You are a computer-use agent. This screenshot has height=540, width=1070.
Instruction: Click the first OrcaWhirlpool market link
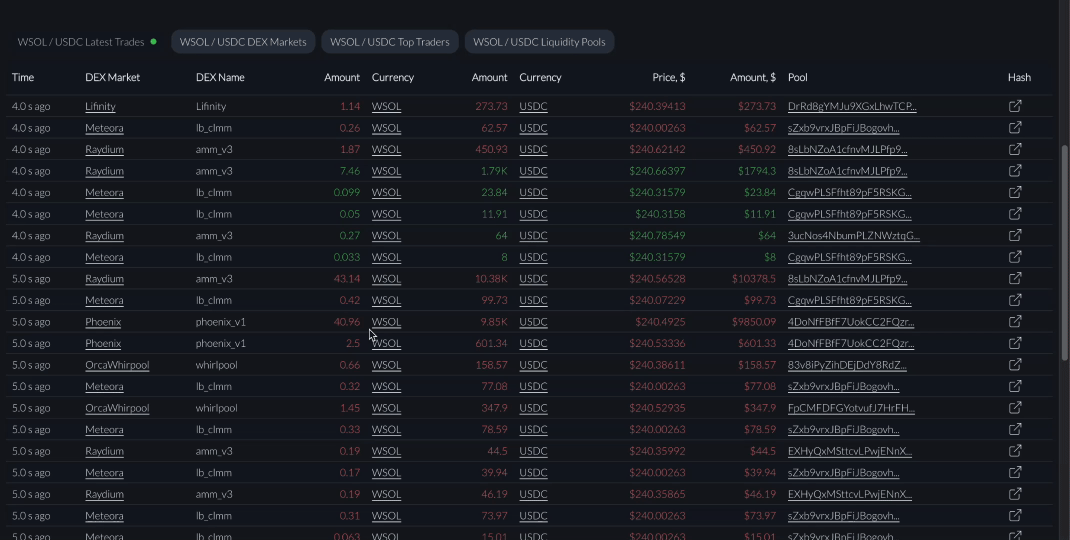pyautogui.click(x=117, y=365)
